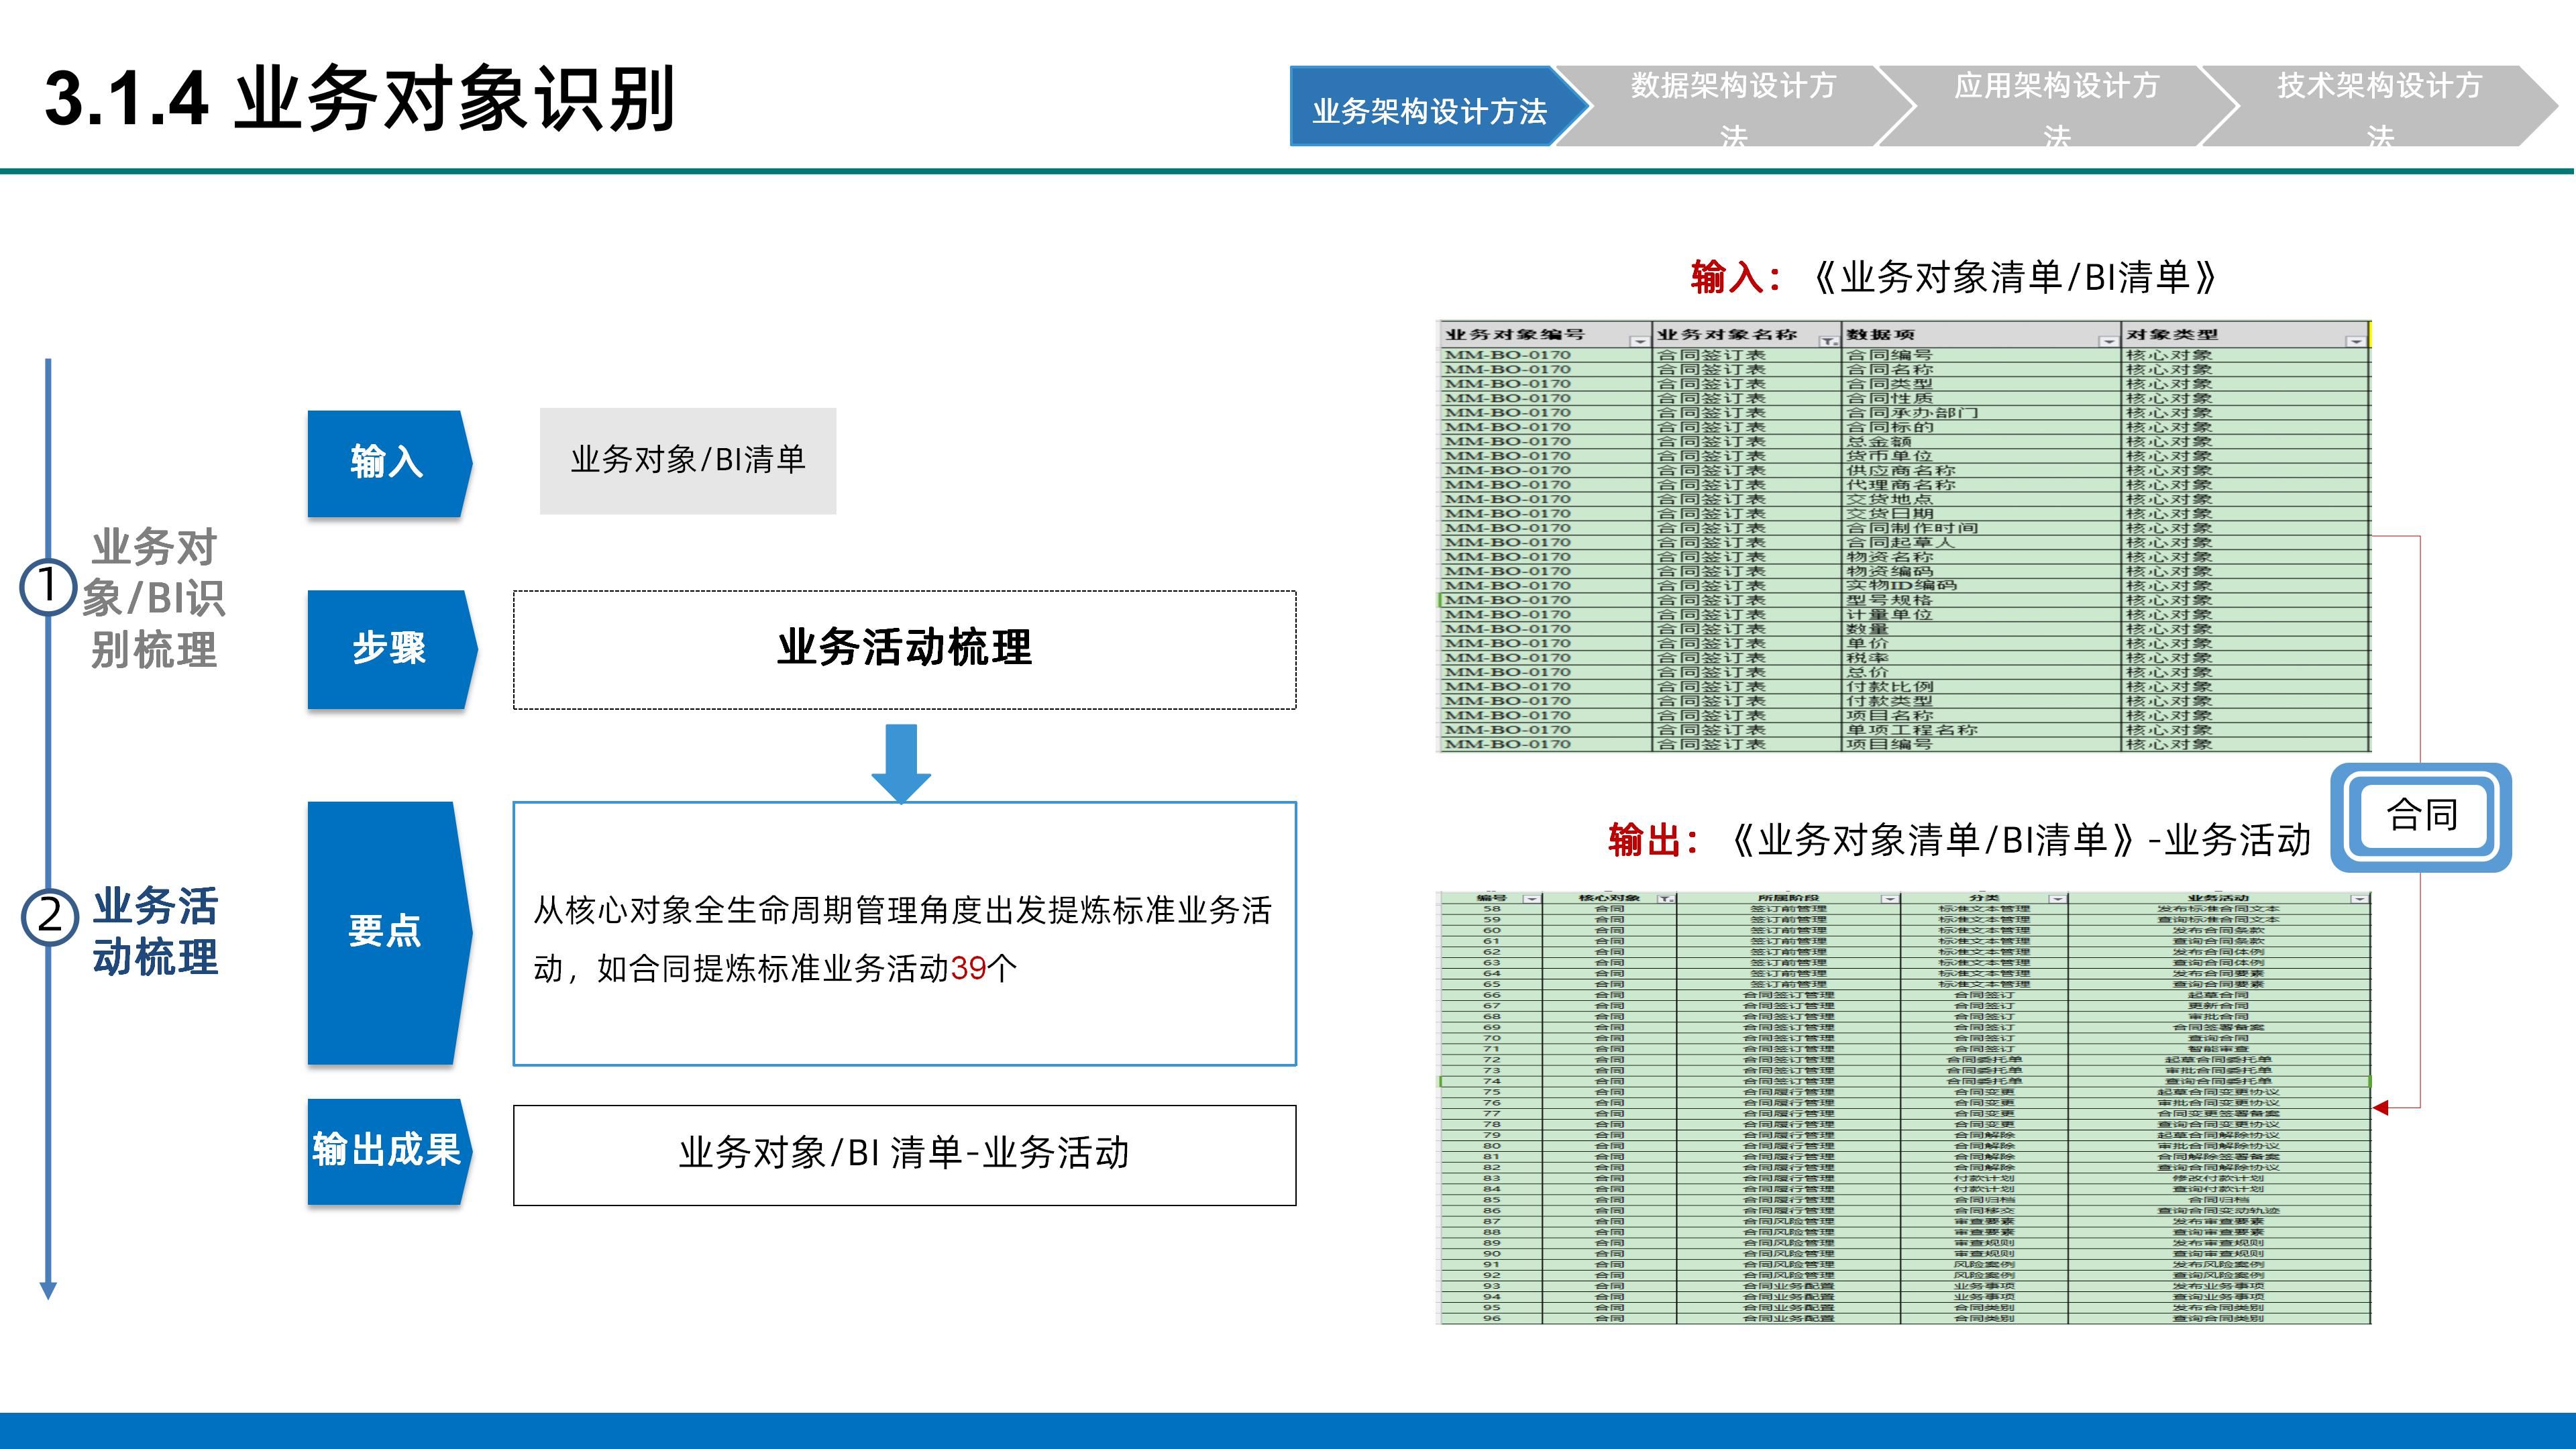Open filter dropdown on 所属阶段 column header
The height and width of the screenshot is (1449, 2576).
coord(1890,899)
